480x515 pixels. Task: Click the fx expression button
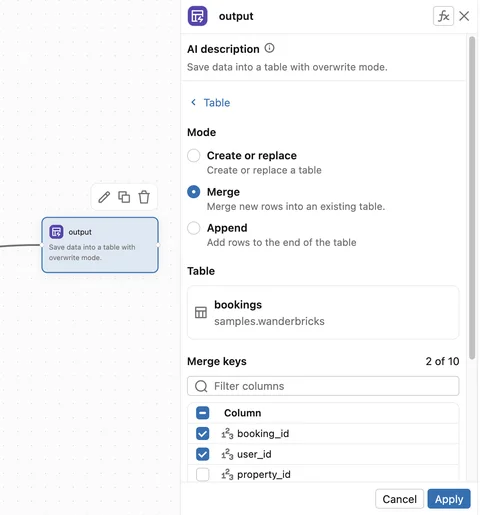point(443,16)
